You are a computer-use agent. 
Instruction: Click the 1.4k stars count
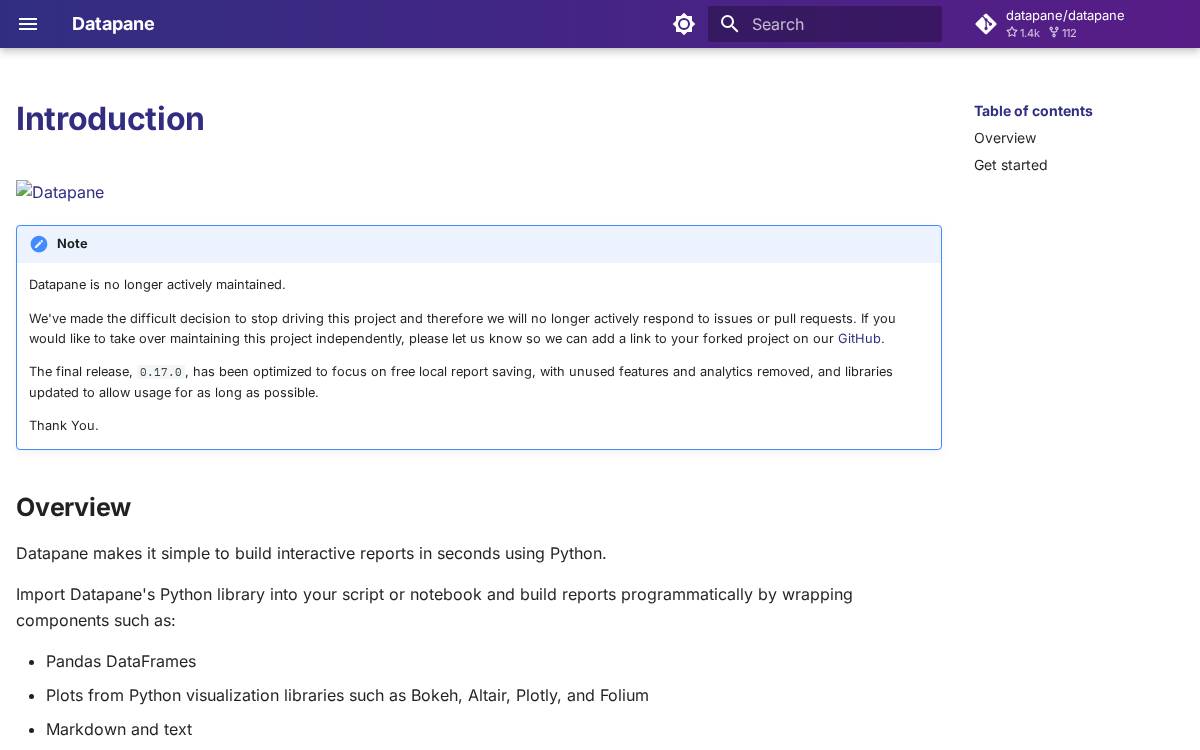[1023, 33]
